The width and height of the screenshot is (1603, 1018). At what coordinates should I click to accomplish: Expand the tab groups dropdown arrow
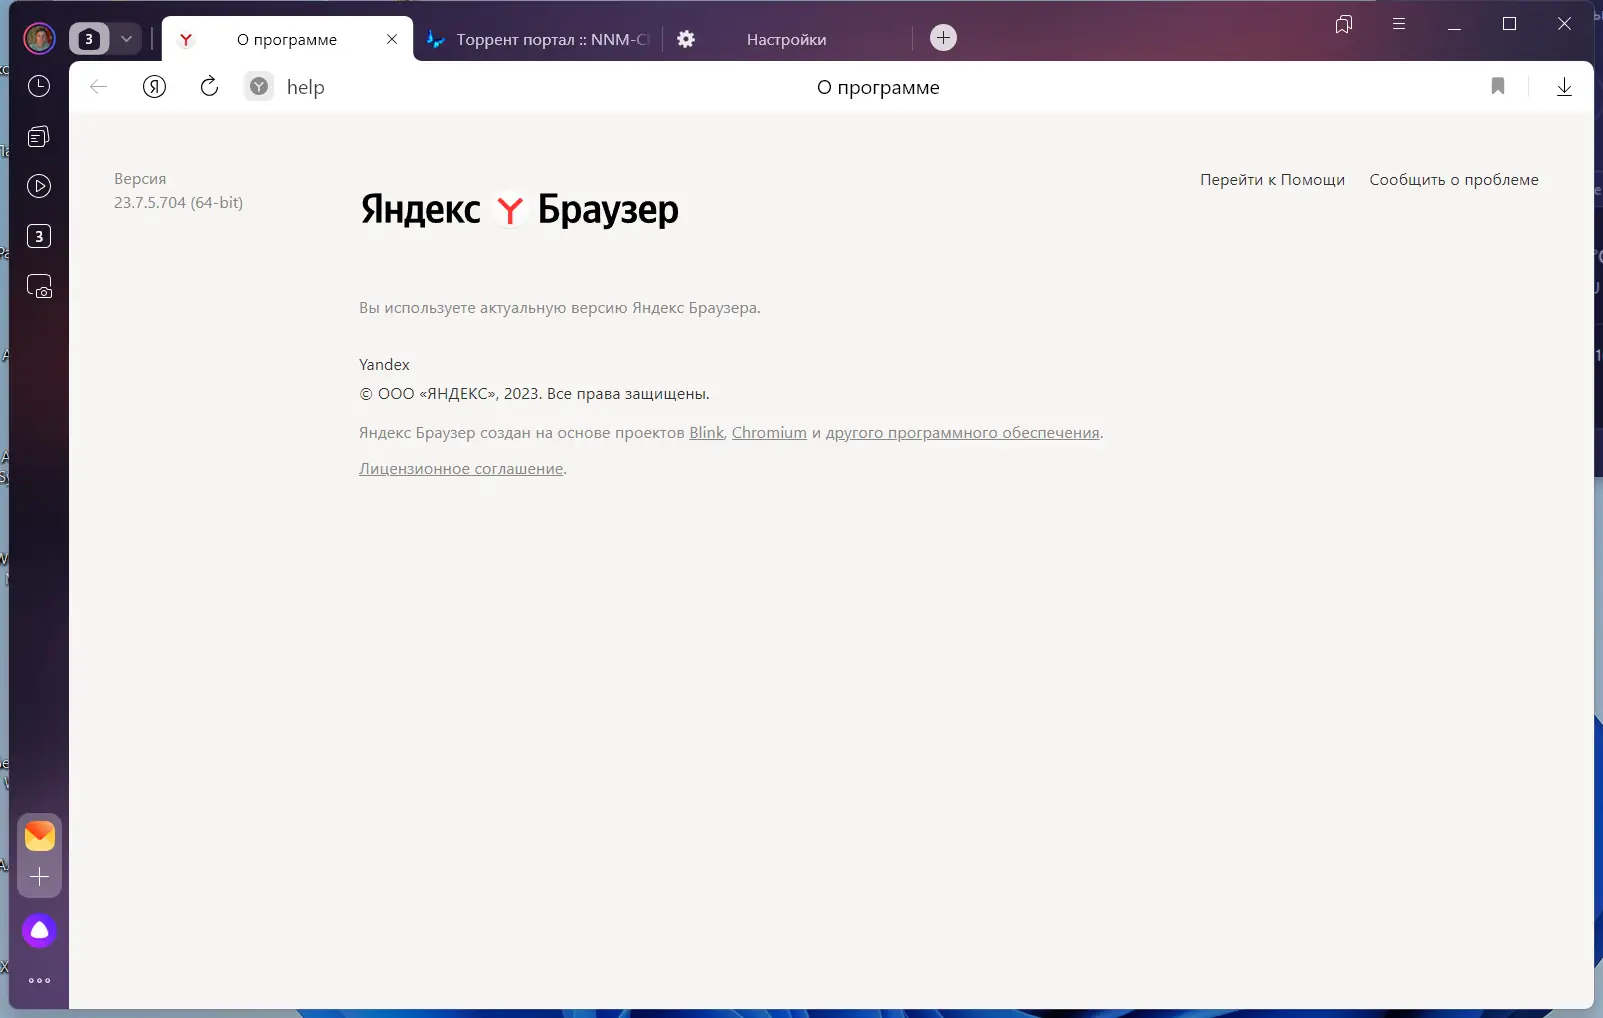point(126,39)
